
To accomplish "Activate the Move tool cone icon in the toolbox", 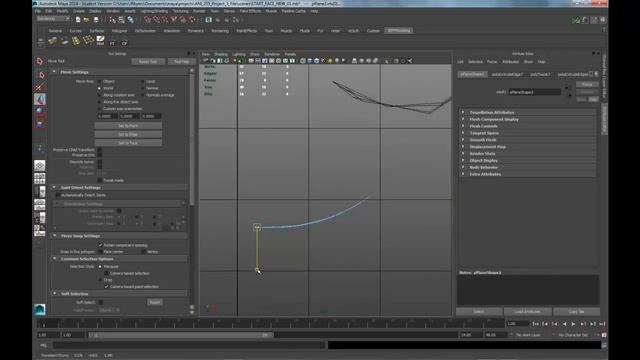I will click(x=40, y=99).
